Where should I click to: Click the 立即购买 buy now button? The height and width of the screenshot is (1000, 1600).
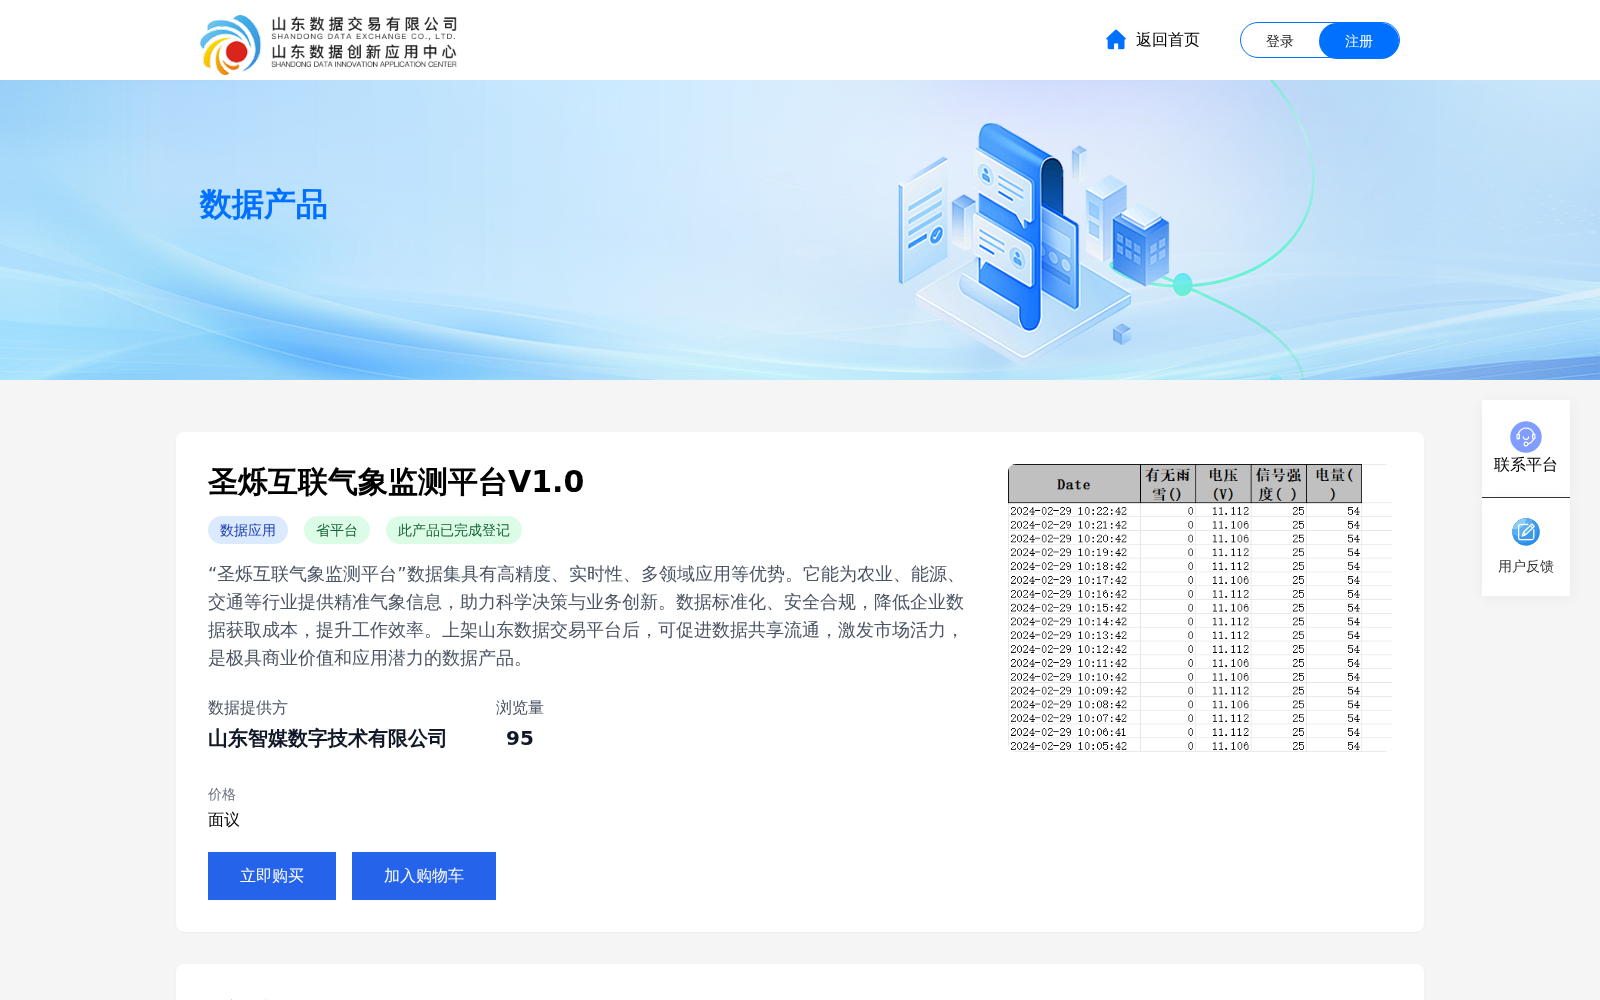coord(272,876)
